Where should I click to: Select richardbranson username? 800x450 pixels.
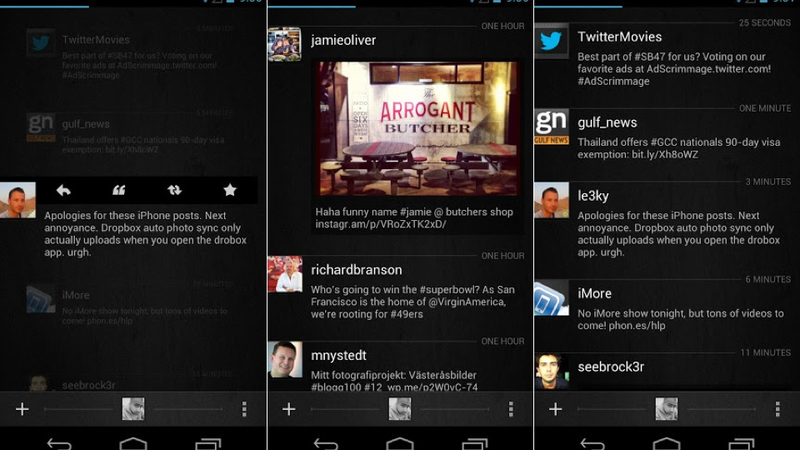(x=357, y=270)
